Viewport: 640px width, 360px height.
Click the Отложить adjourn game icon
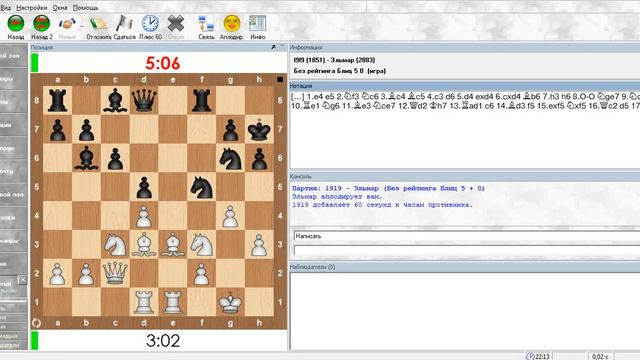(x=98, y=24)
